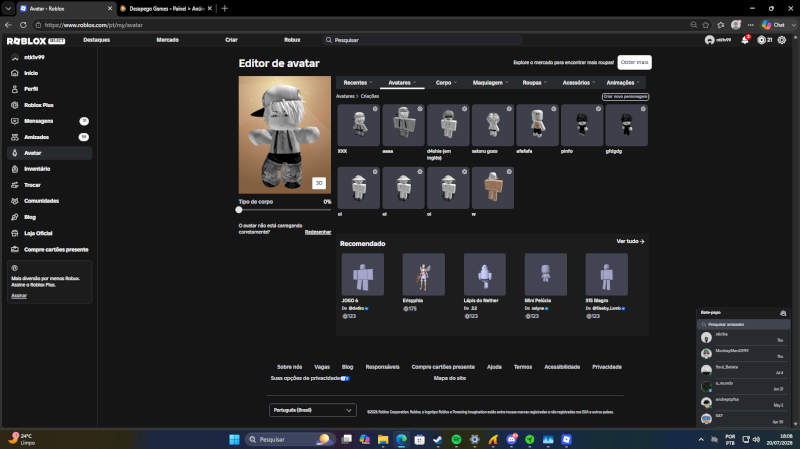Open the Termos footer link

(x=523, y=367)
